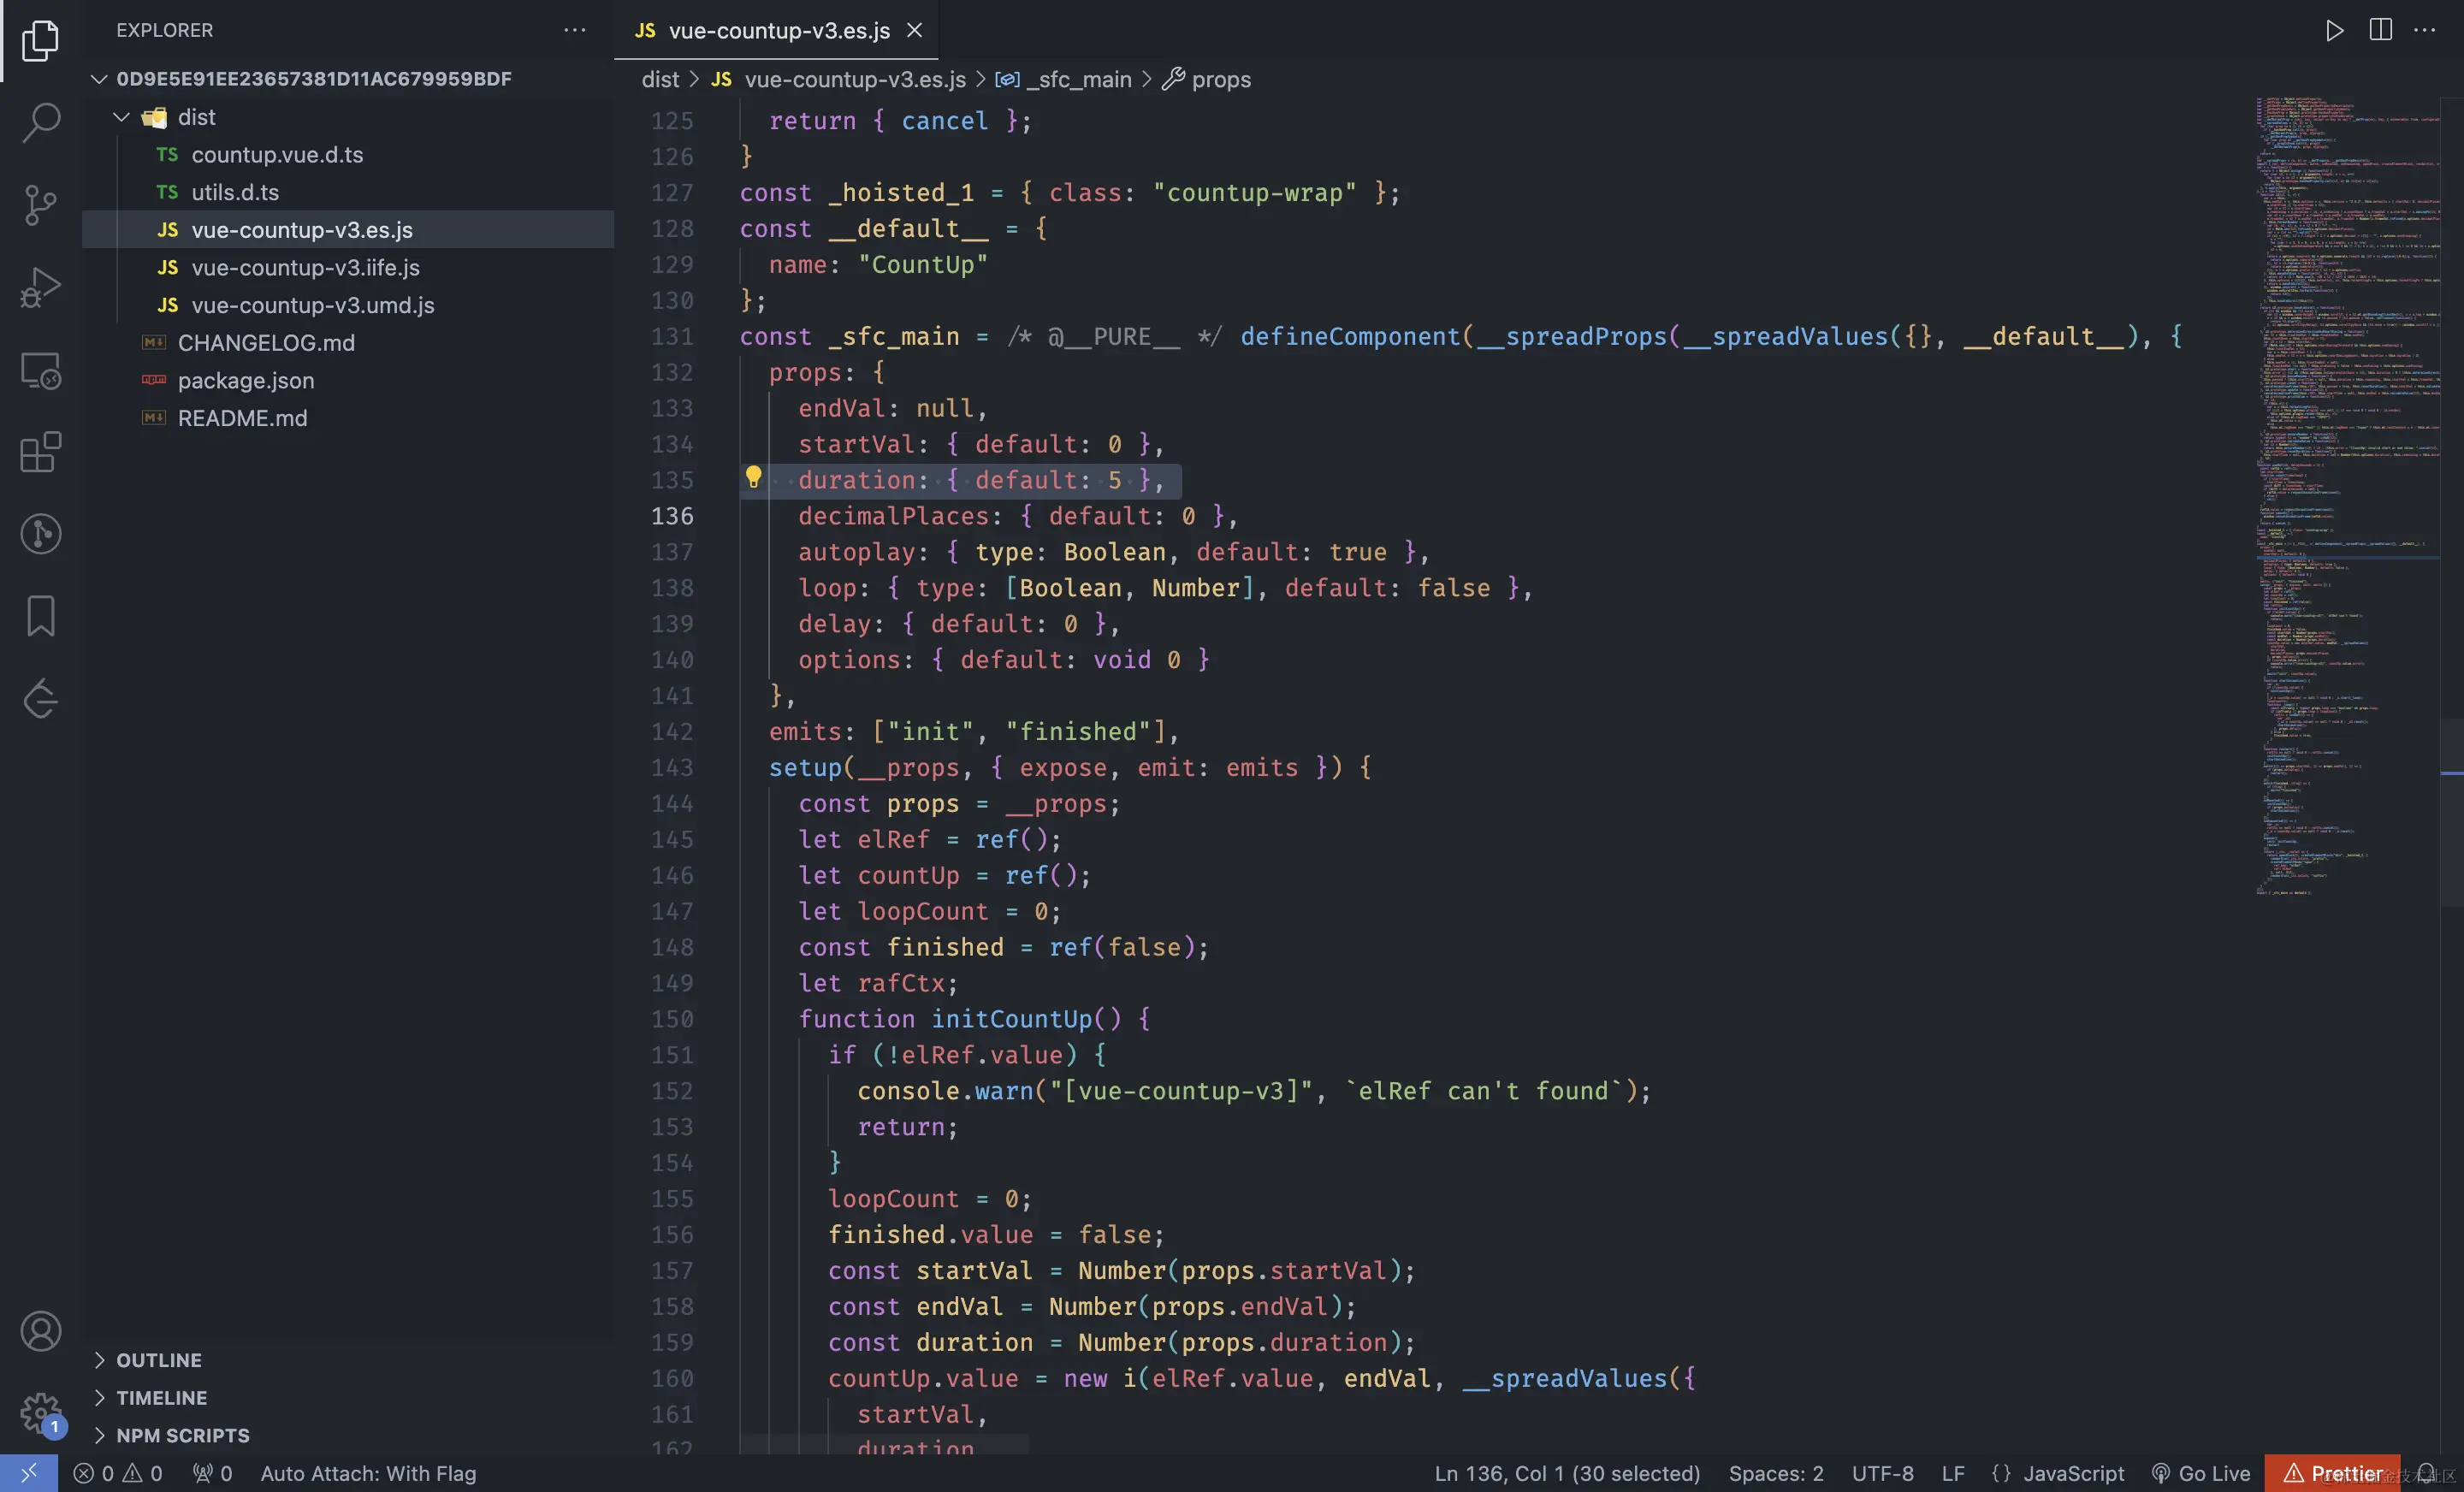
Task: Select the vue-countup-v3.es.js editor tab
Action: pyautogui.click(x=776, y=30)
